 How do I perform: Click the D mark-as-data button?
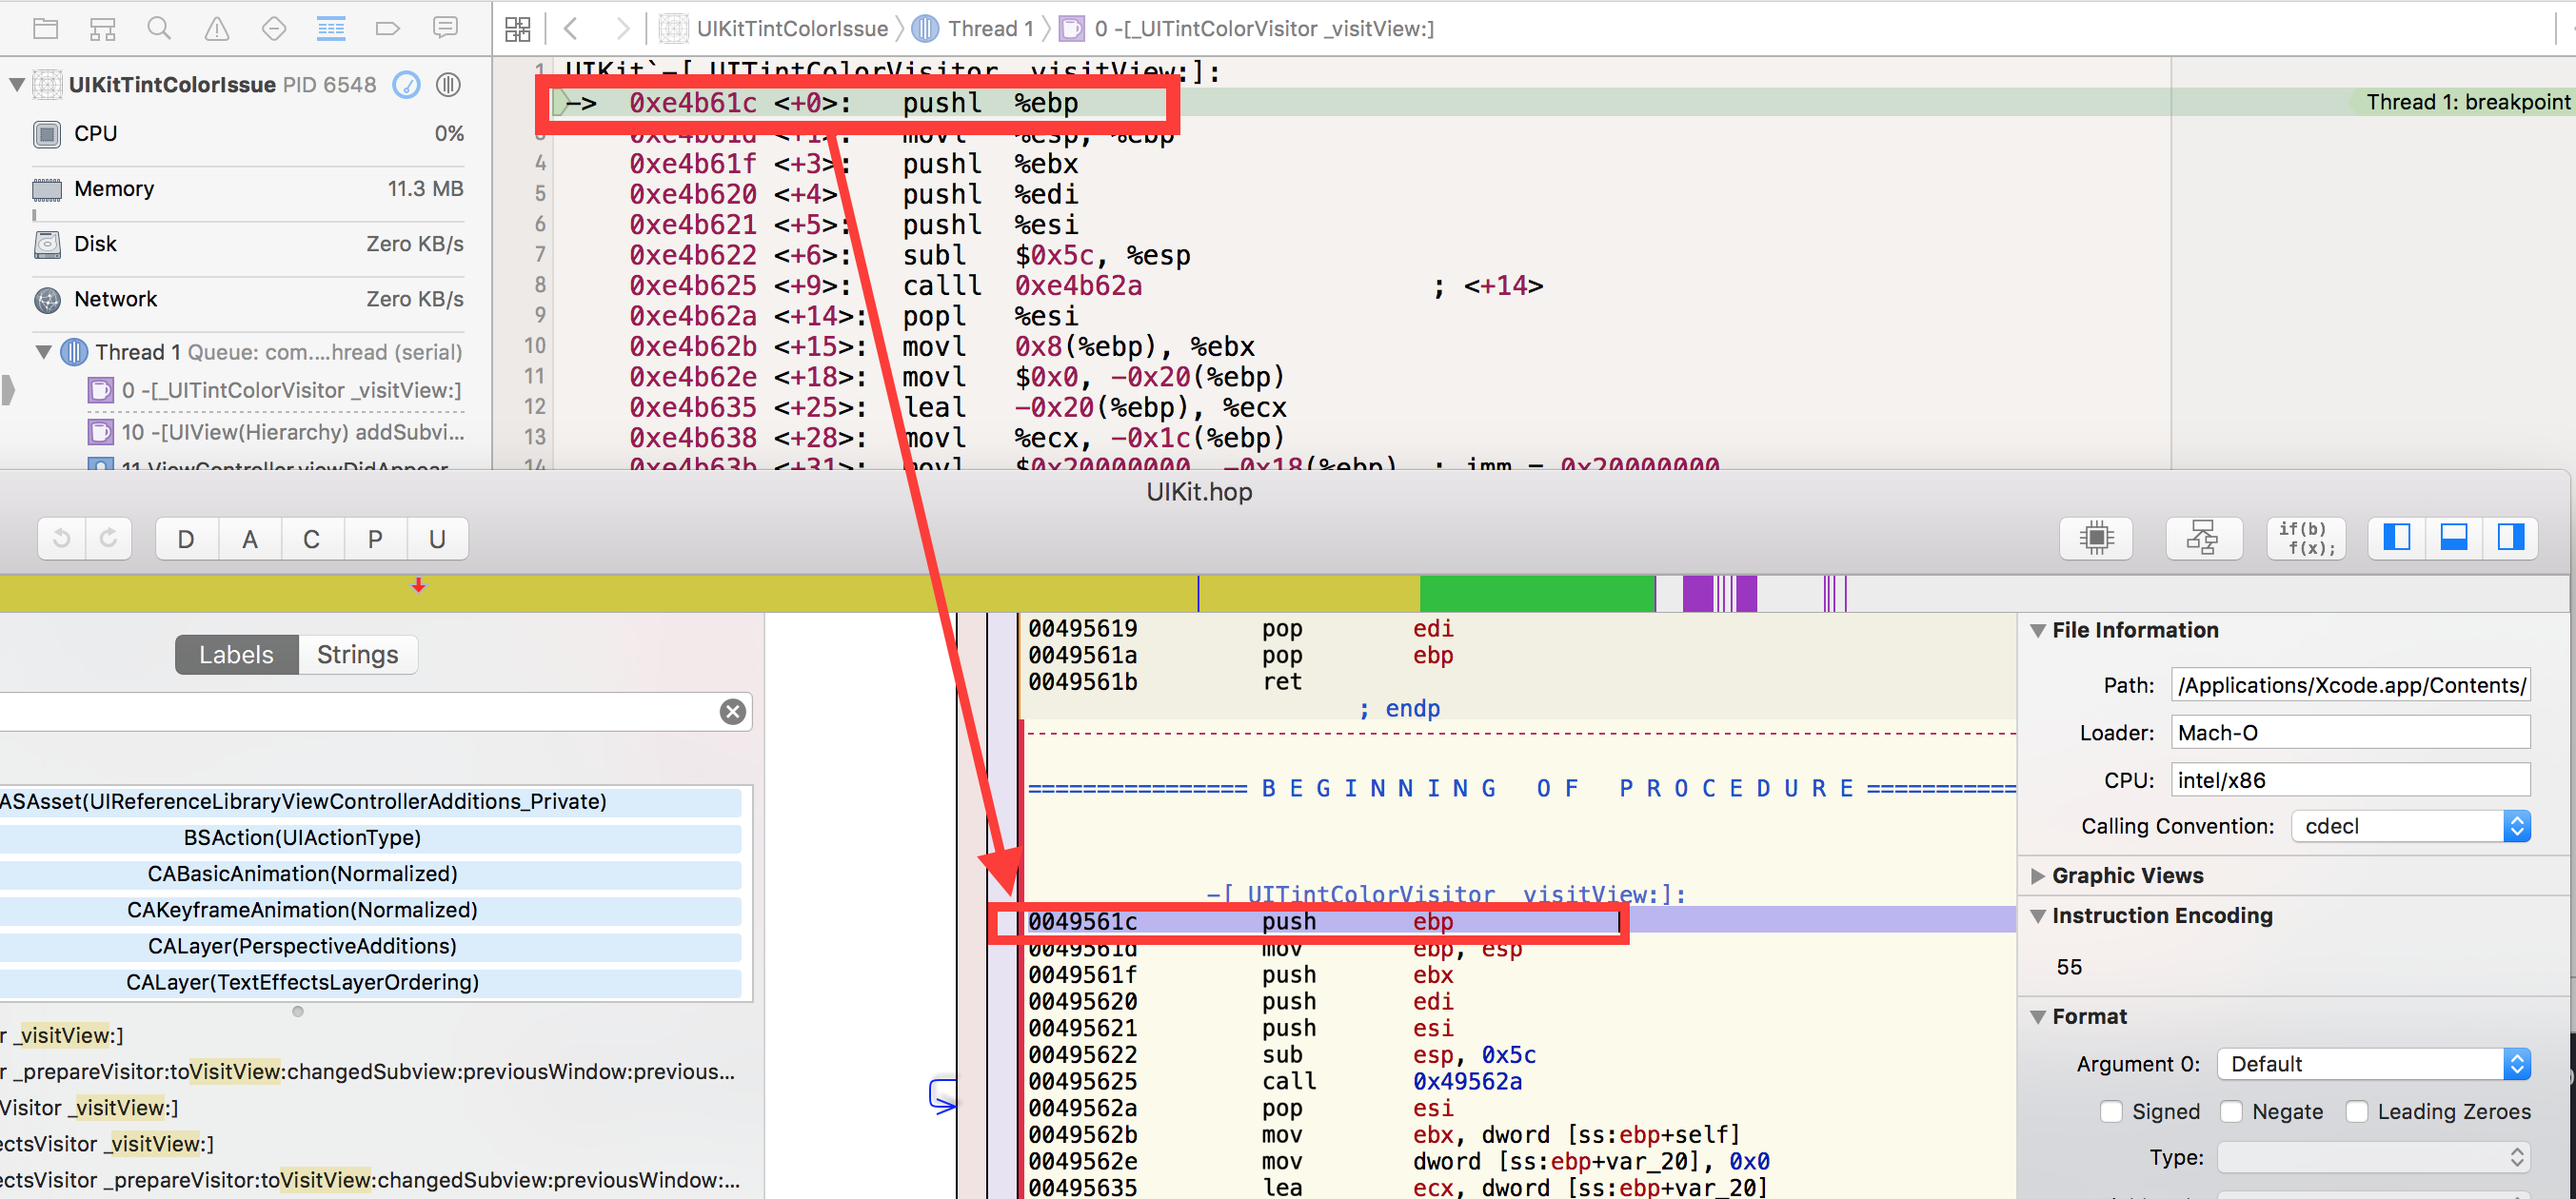[x=186, y=539]
